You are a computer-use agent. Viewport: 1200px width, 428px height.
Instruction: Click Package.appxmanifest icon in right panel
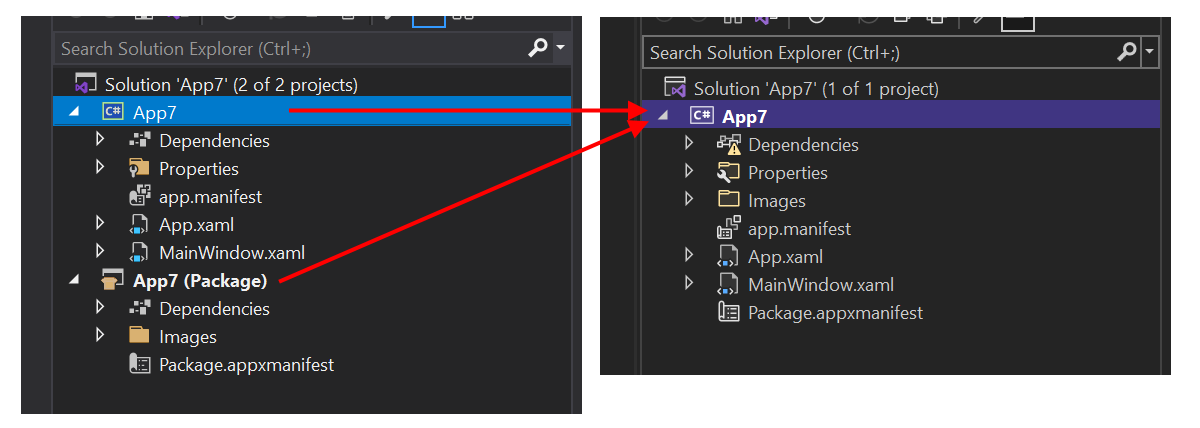pyautogui.click(x=728, y=313)
